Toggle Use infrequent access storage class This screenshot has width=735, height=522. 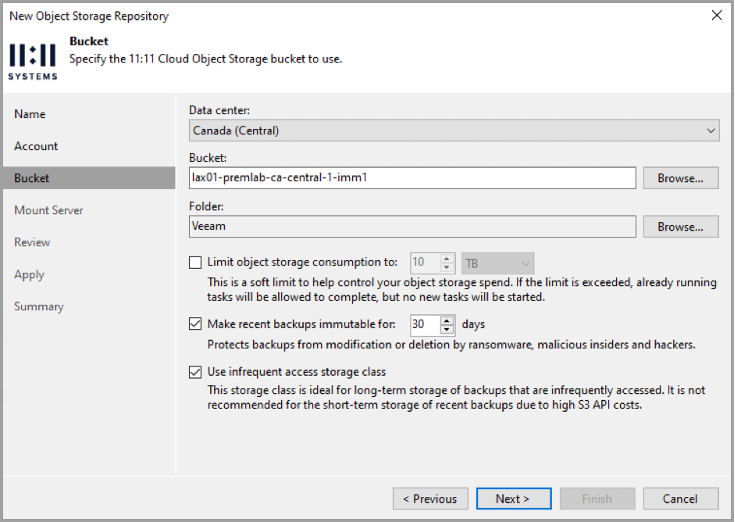[195, 372]
